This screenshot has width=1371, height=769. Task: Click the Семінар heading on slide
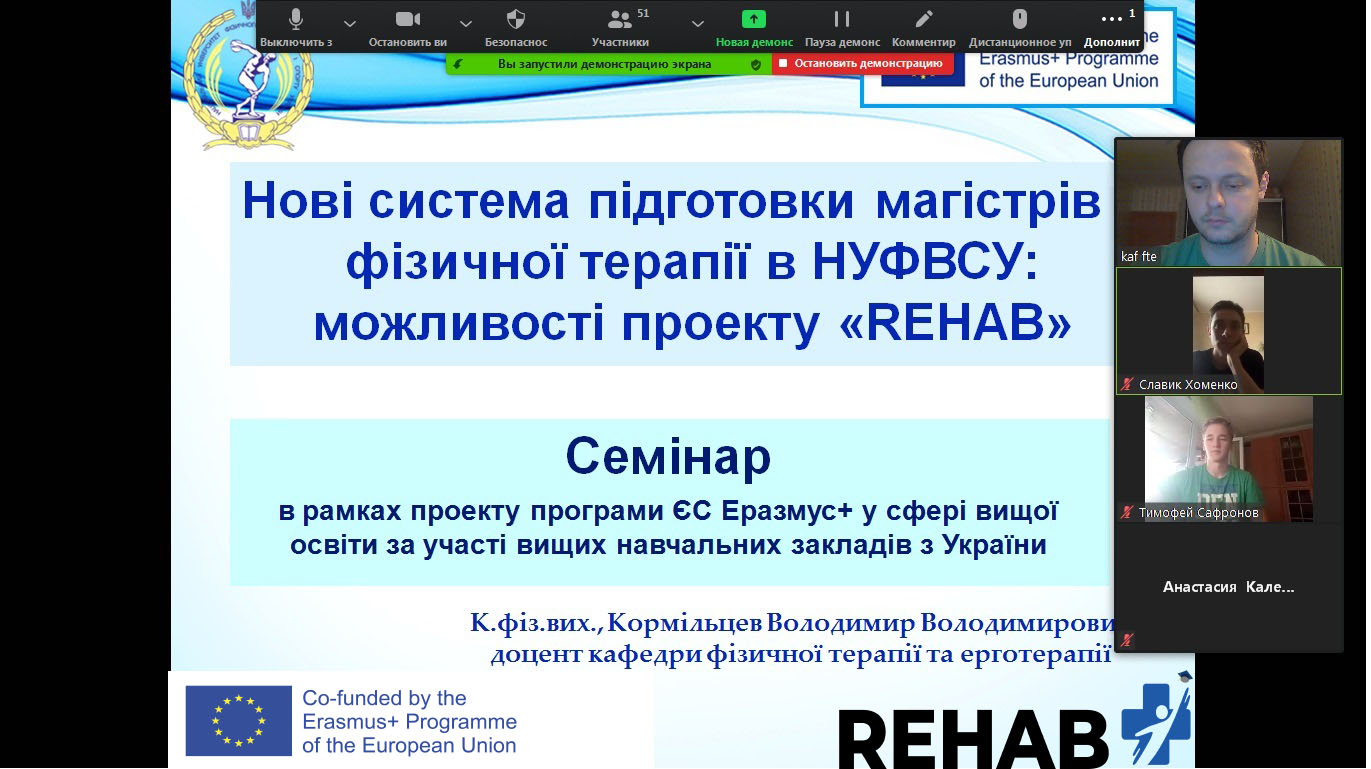(668, 457)
